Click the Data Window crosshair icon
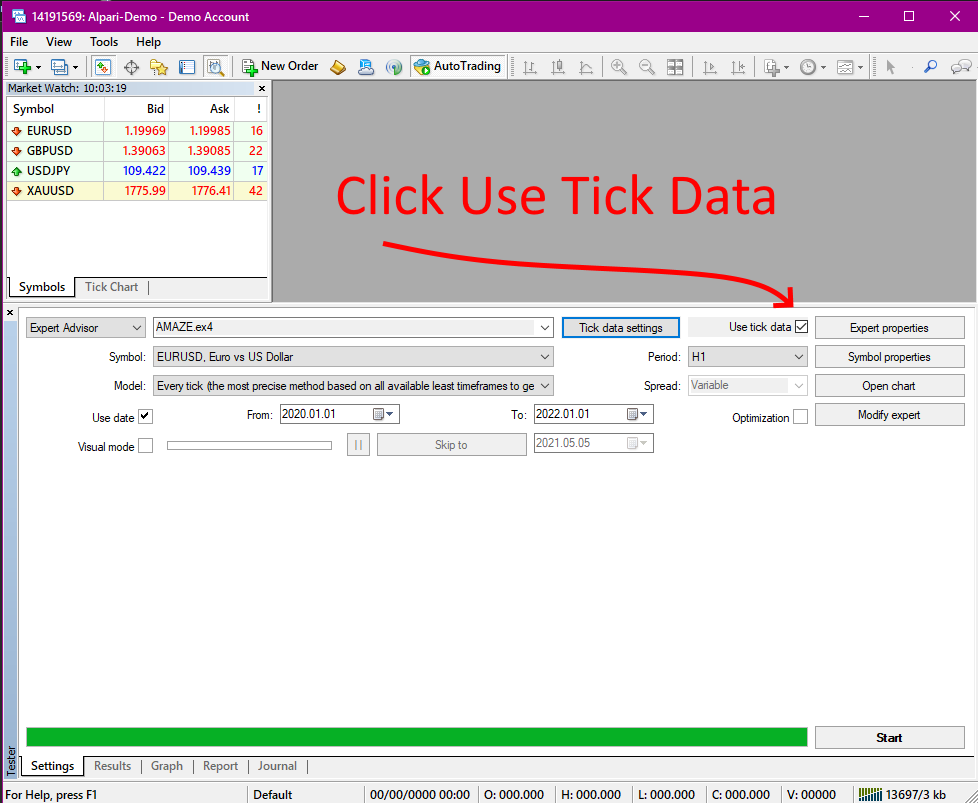978x803 pixels. [x=131, y=67]
